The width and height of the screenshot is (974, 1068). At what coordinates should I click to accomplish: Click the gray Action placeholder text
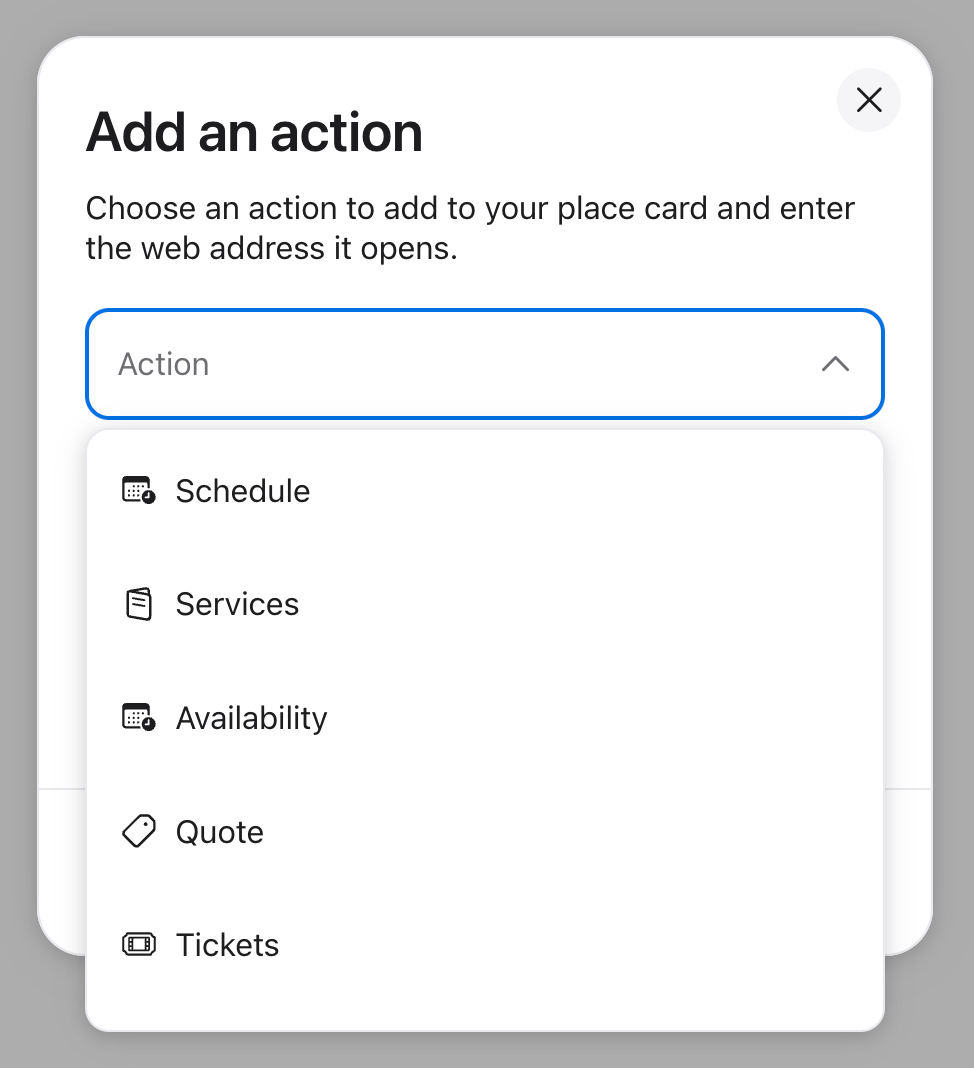[x=164, y=364]
